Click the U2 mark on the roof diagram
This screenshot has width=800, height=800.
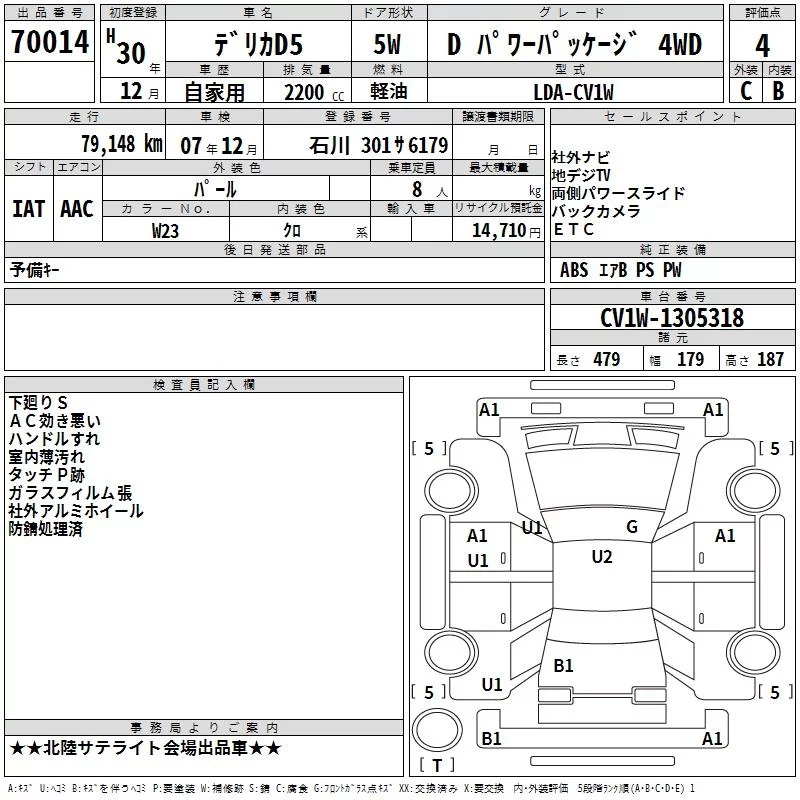(602, 556)
